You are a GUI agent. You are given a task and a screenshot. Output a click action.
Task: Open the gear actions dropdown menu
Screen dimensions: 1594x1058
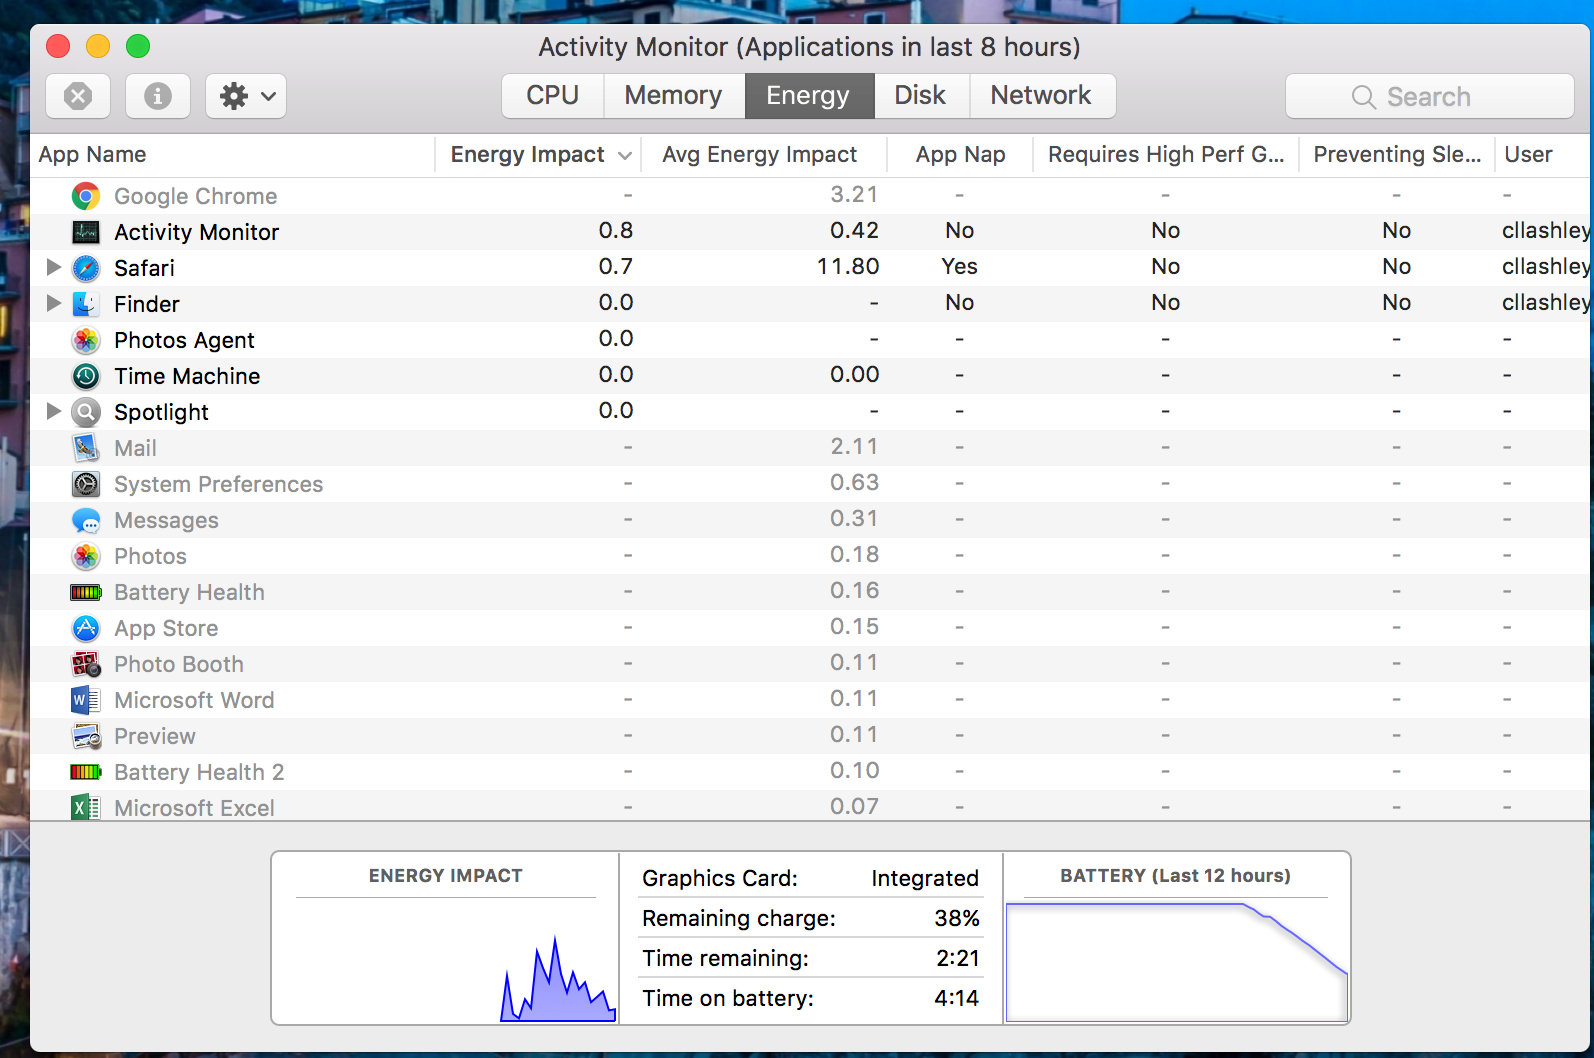click(x=246, y=96)
